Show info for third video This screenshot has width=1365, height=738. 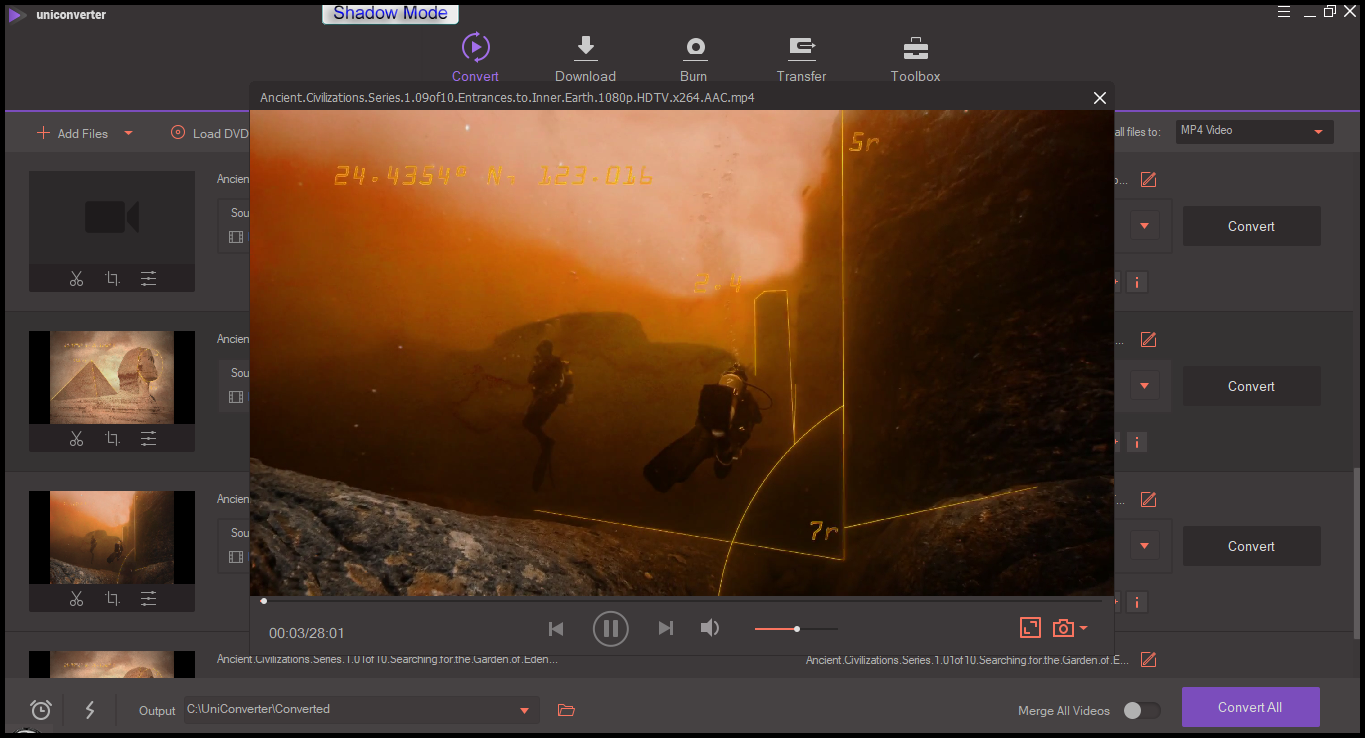1136,602
